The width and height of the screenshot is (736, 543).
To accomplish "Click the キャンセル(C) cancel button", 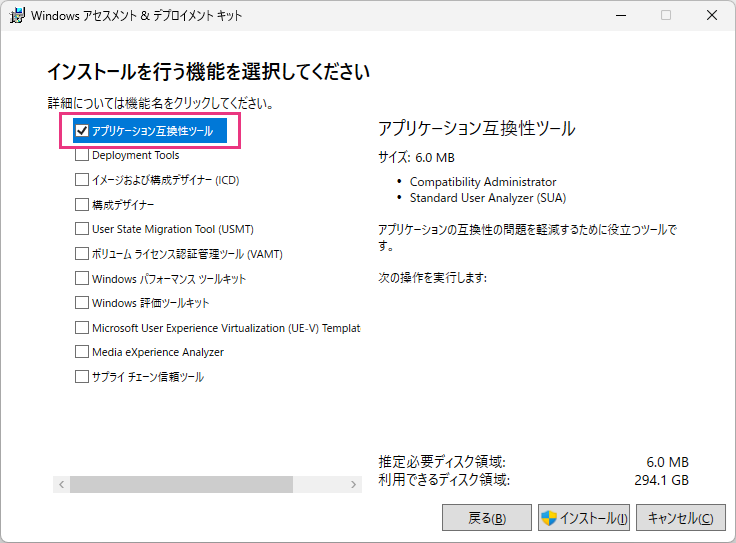I will tap(681, 518).
